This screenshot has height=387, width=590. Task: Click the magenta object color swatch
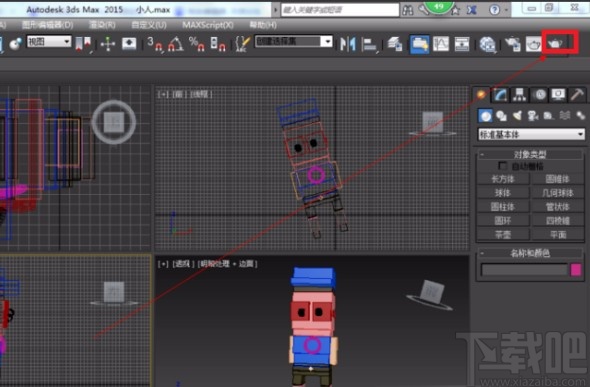[x=576, y=270]
